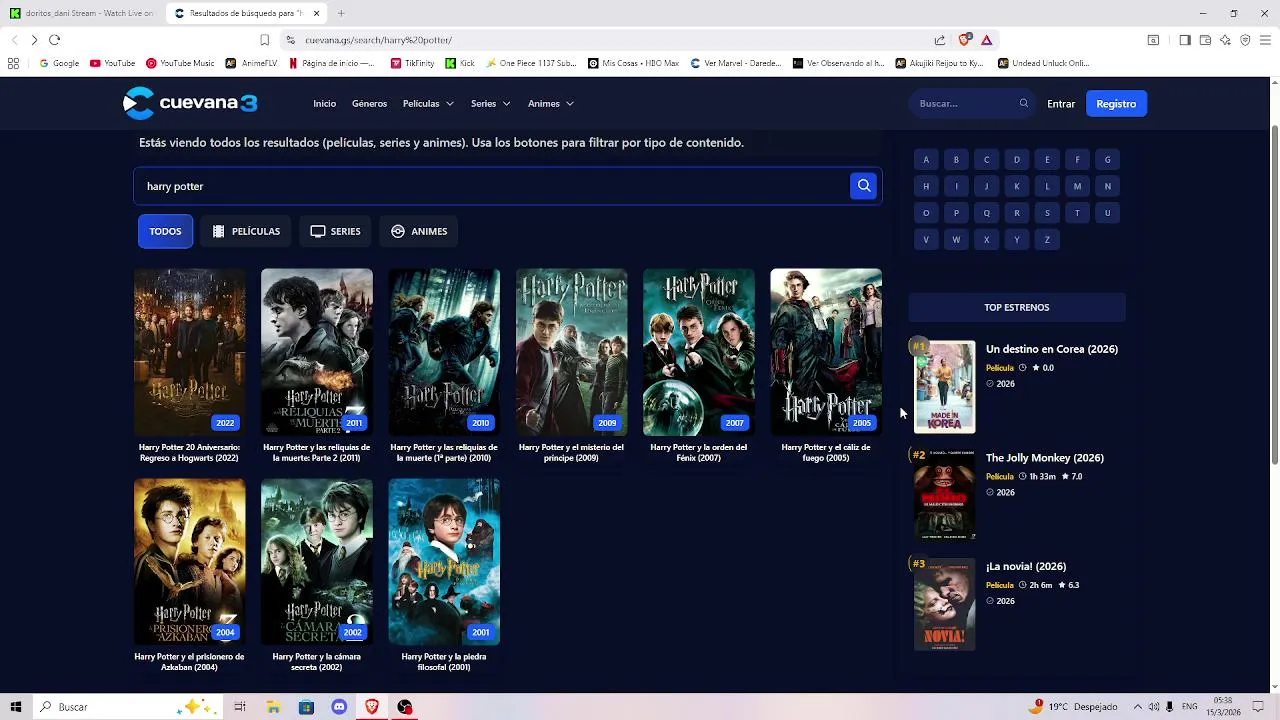Go back with browser back arrow
Screen dimensions: 1280x720
tap(14, 40)
